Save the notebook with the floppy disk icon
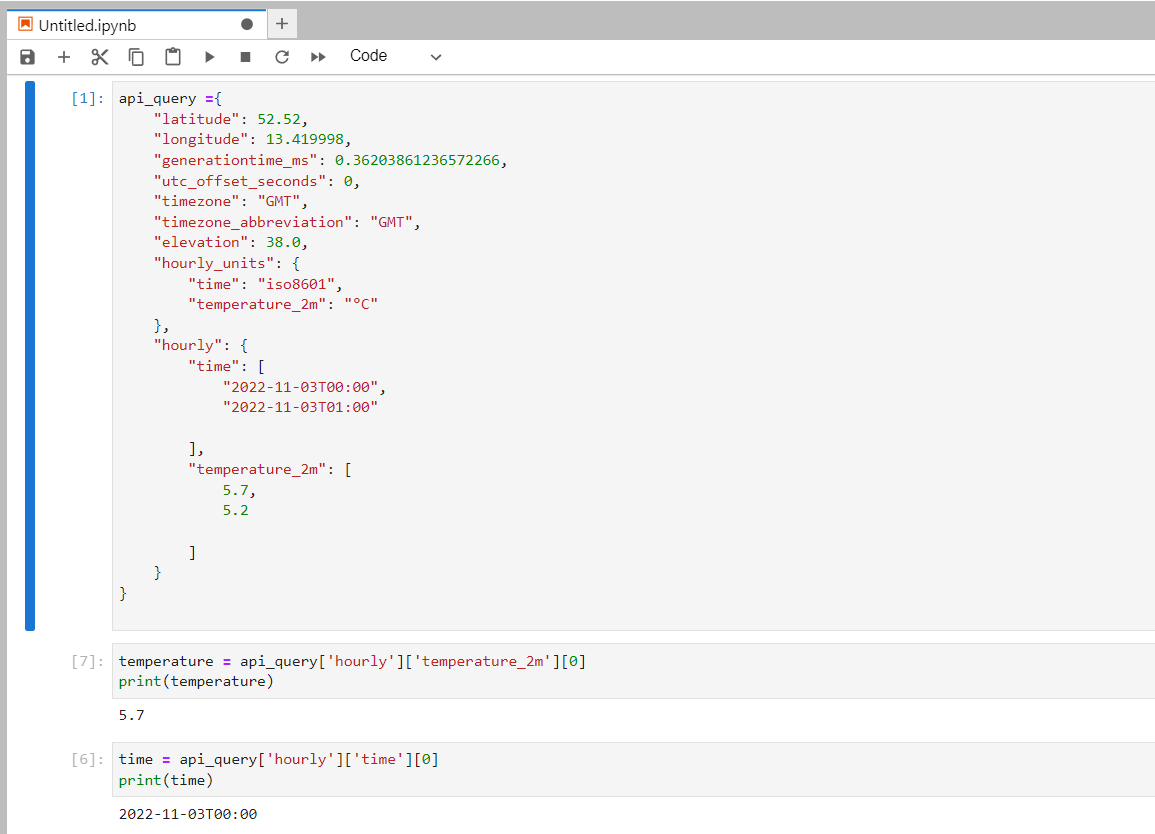This screenshot has width=1155, height=834. point(27,57)
